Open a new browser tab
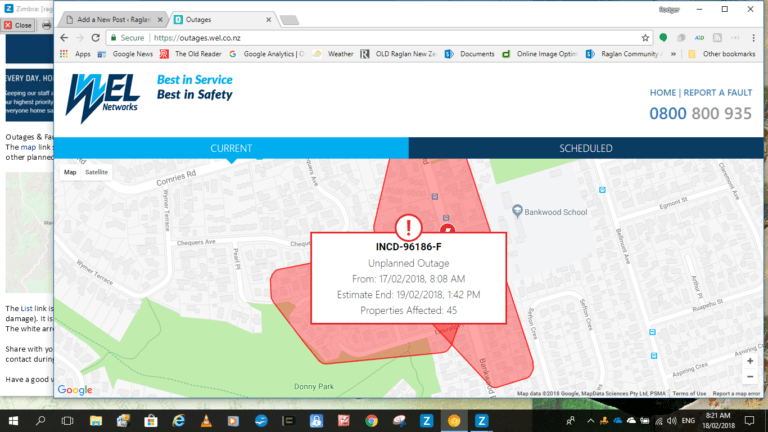The height and width of the screenshot is (432, 768). (289, 20)
